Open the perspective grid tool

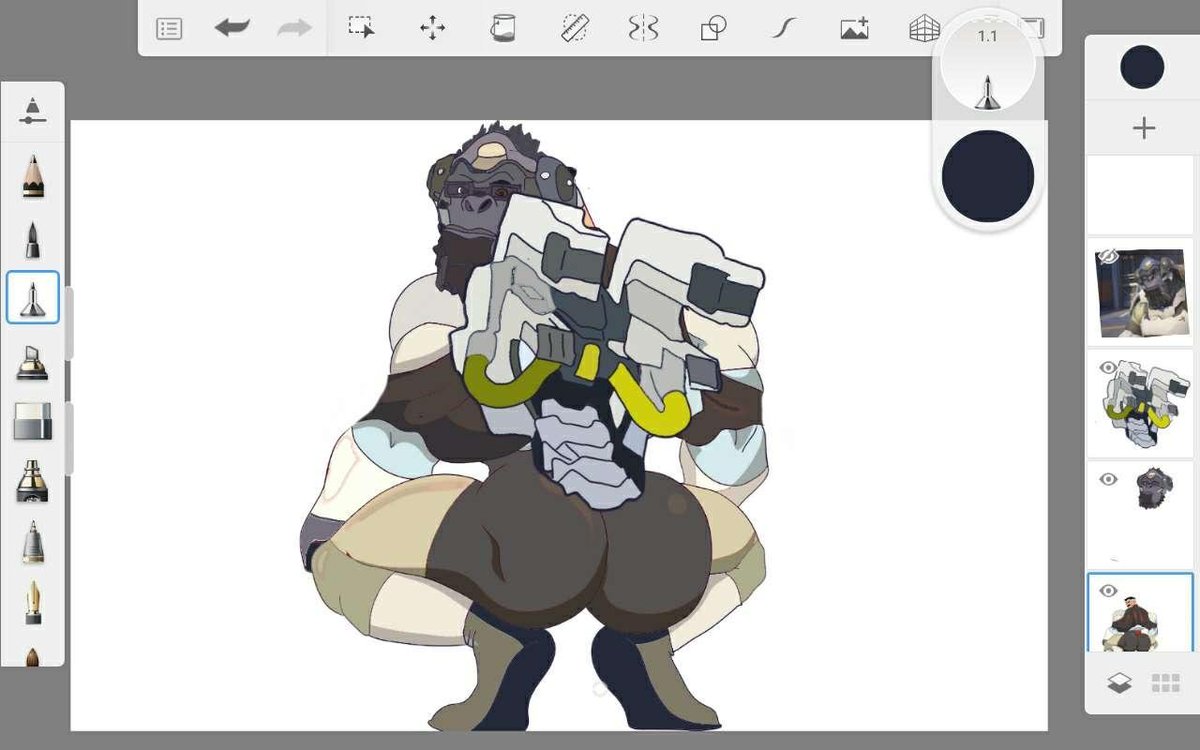click(924, 29)
